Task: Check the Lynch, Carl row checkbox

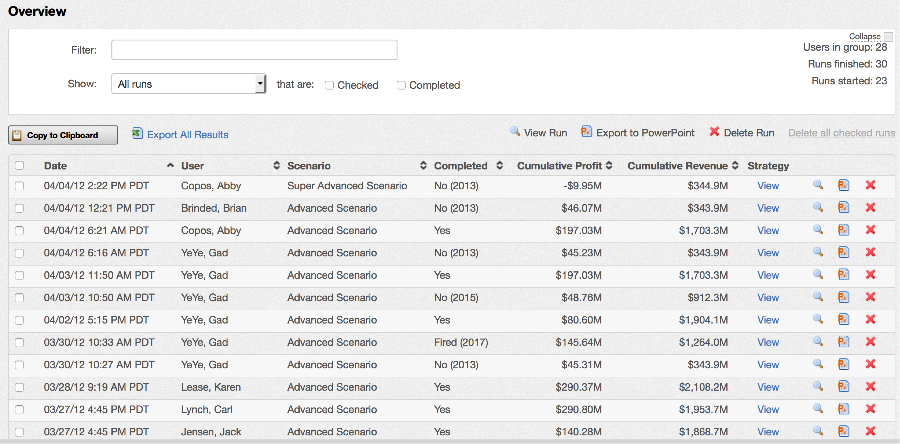Action: tap(20, 409)
